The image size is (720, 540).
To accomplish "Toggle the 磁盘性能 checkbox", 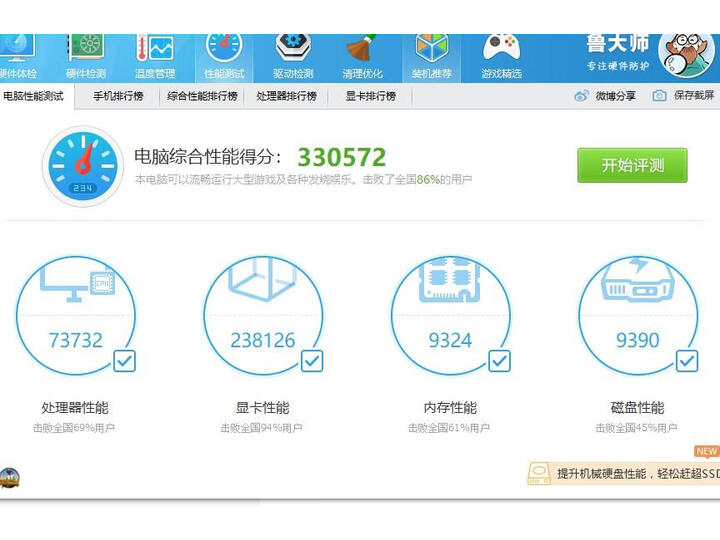I will tap(687, 360).
